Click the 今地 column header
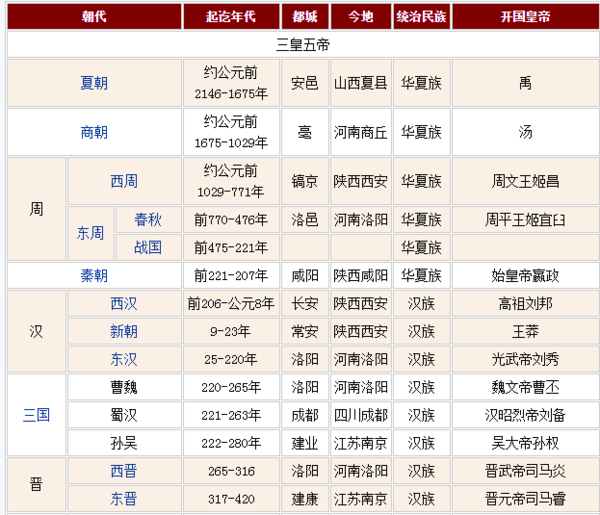600x515 pixels. 361,16
